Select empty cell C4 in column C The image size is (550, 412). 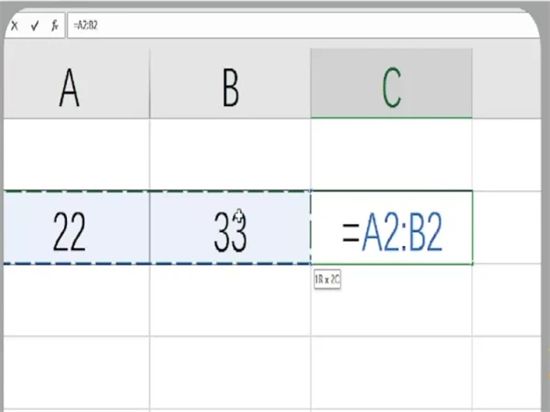391,372
